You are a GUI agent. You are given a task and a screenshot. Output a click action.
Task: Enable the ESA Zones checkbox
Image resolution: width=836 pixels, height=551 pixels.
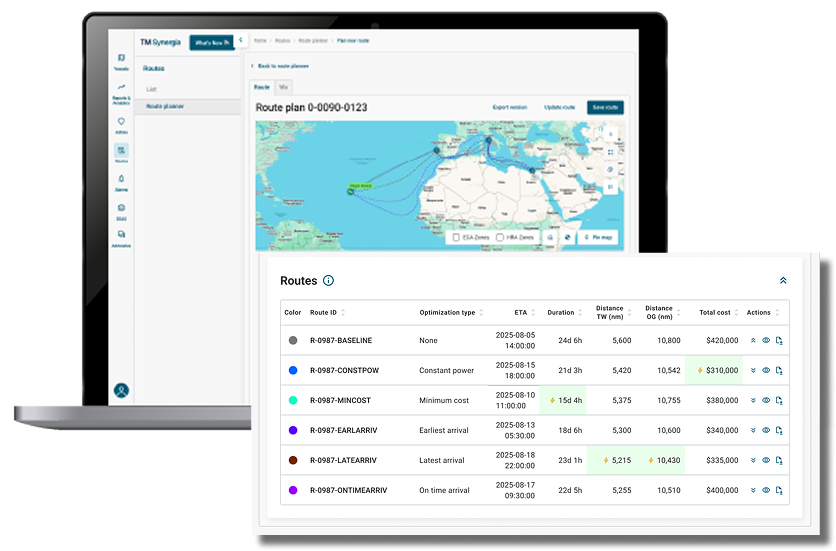coord(456,238)
